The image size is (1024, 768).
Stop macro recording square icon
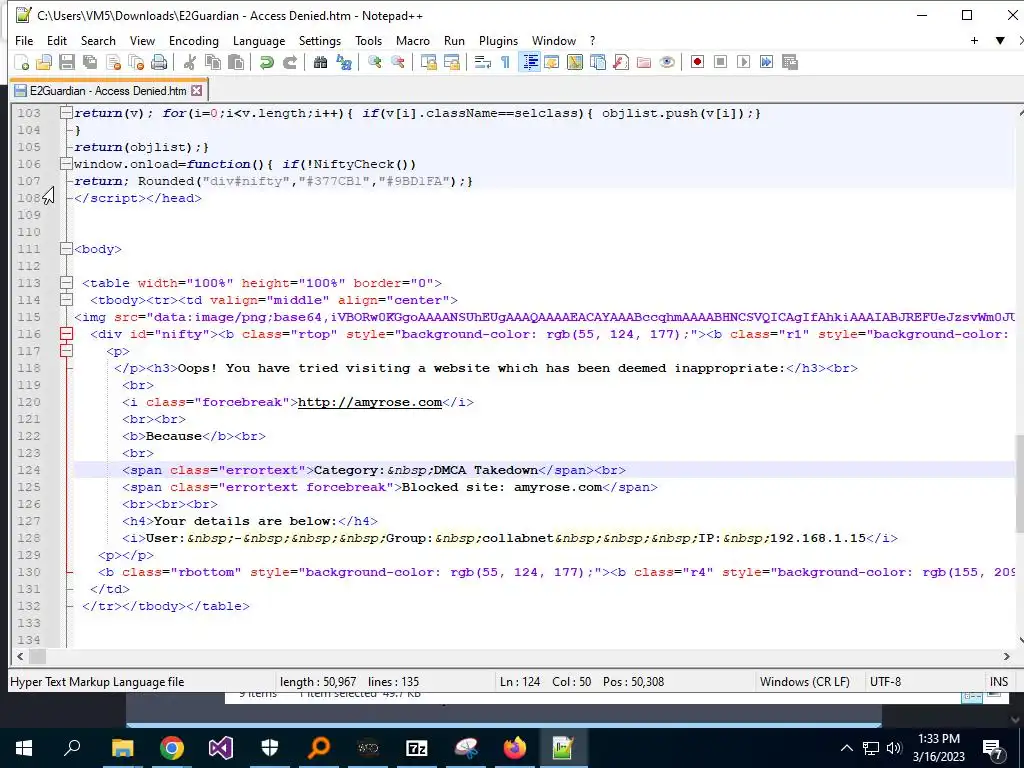pyautogui.click(x=720, y=62)
